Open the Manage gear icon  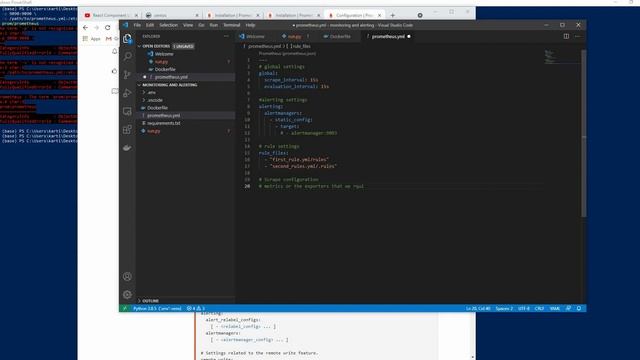coord(127,295)
